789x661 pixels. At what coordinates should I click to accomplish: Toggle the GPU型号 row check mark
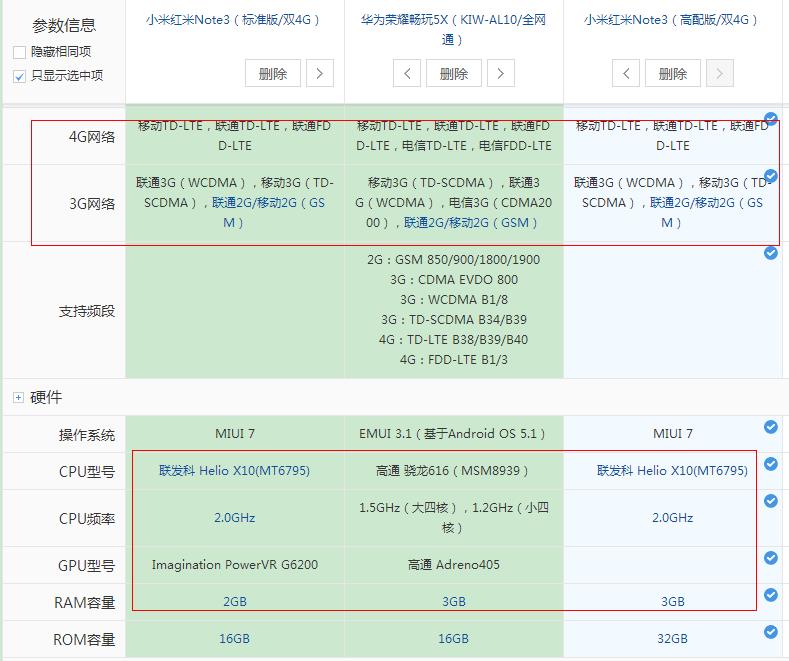pos(770,557)
